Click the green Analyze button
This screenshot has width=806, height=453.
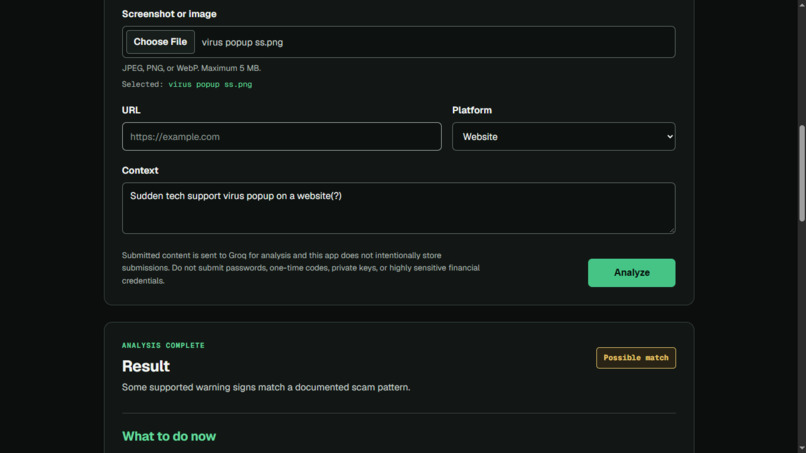click(x=631, y=273)
